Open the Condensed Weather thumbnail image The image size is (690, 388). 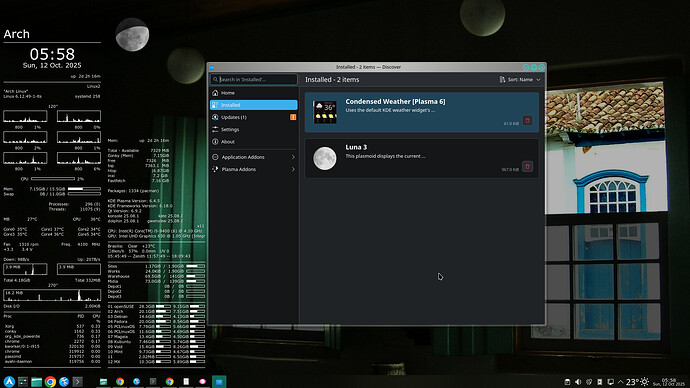[x=325, y=112]
